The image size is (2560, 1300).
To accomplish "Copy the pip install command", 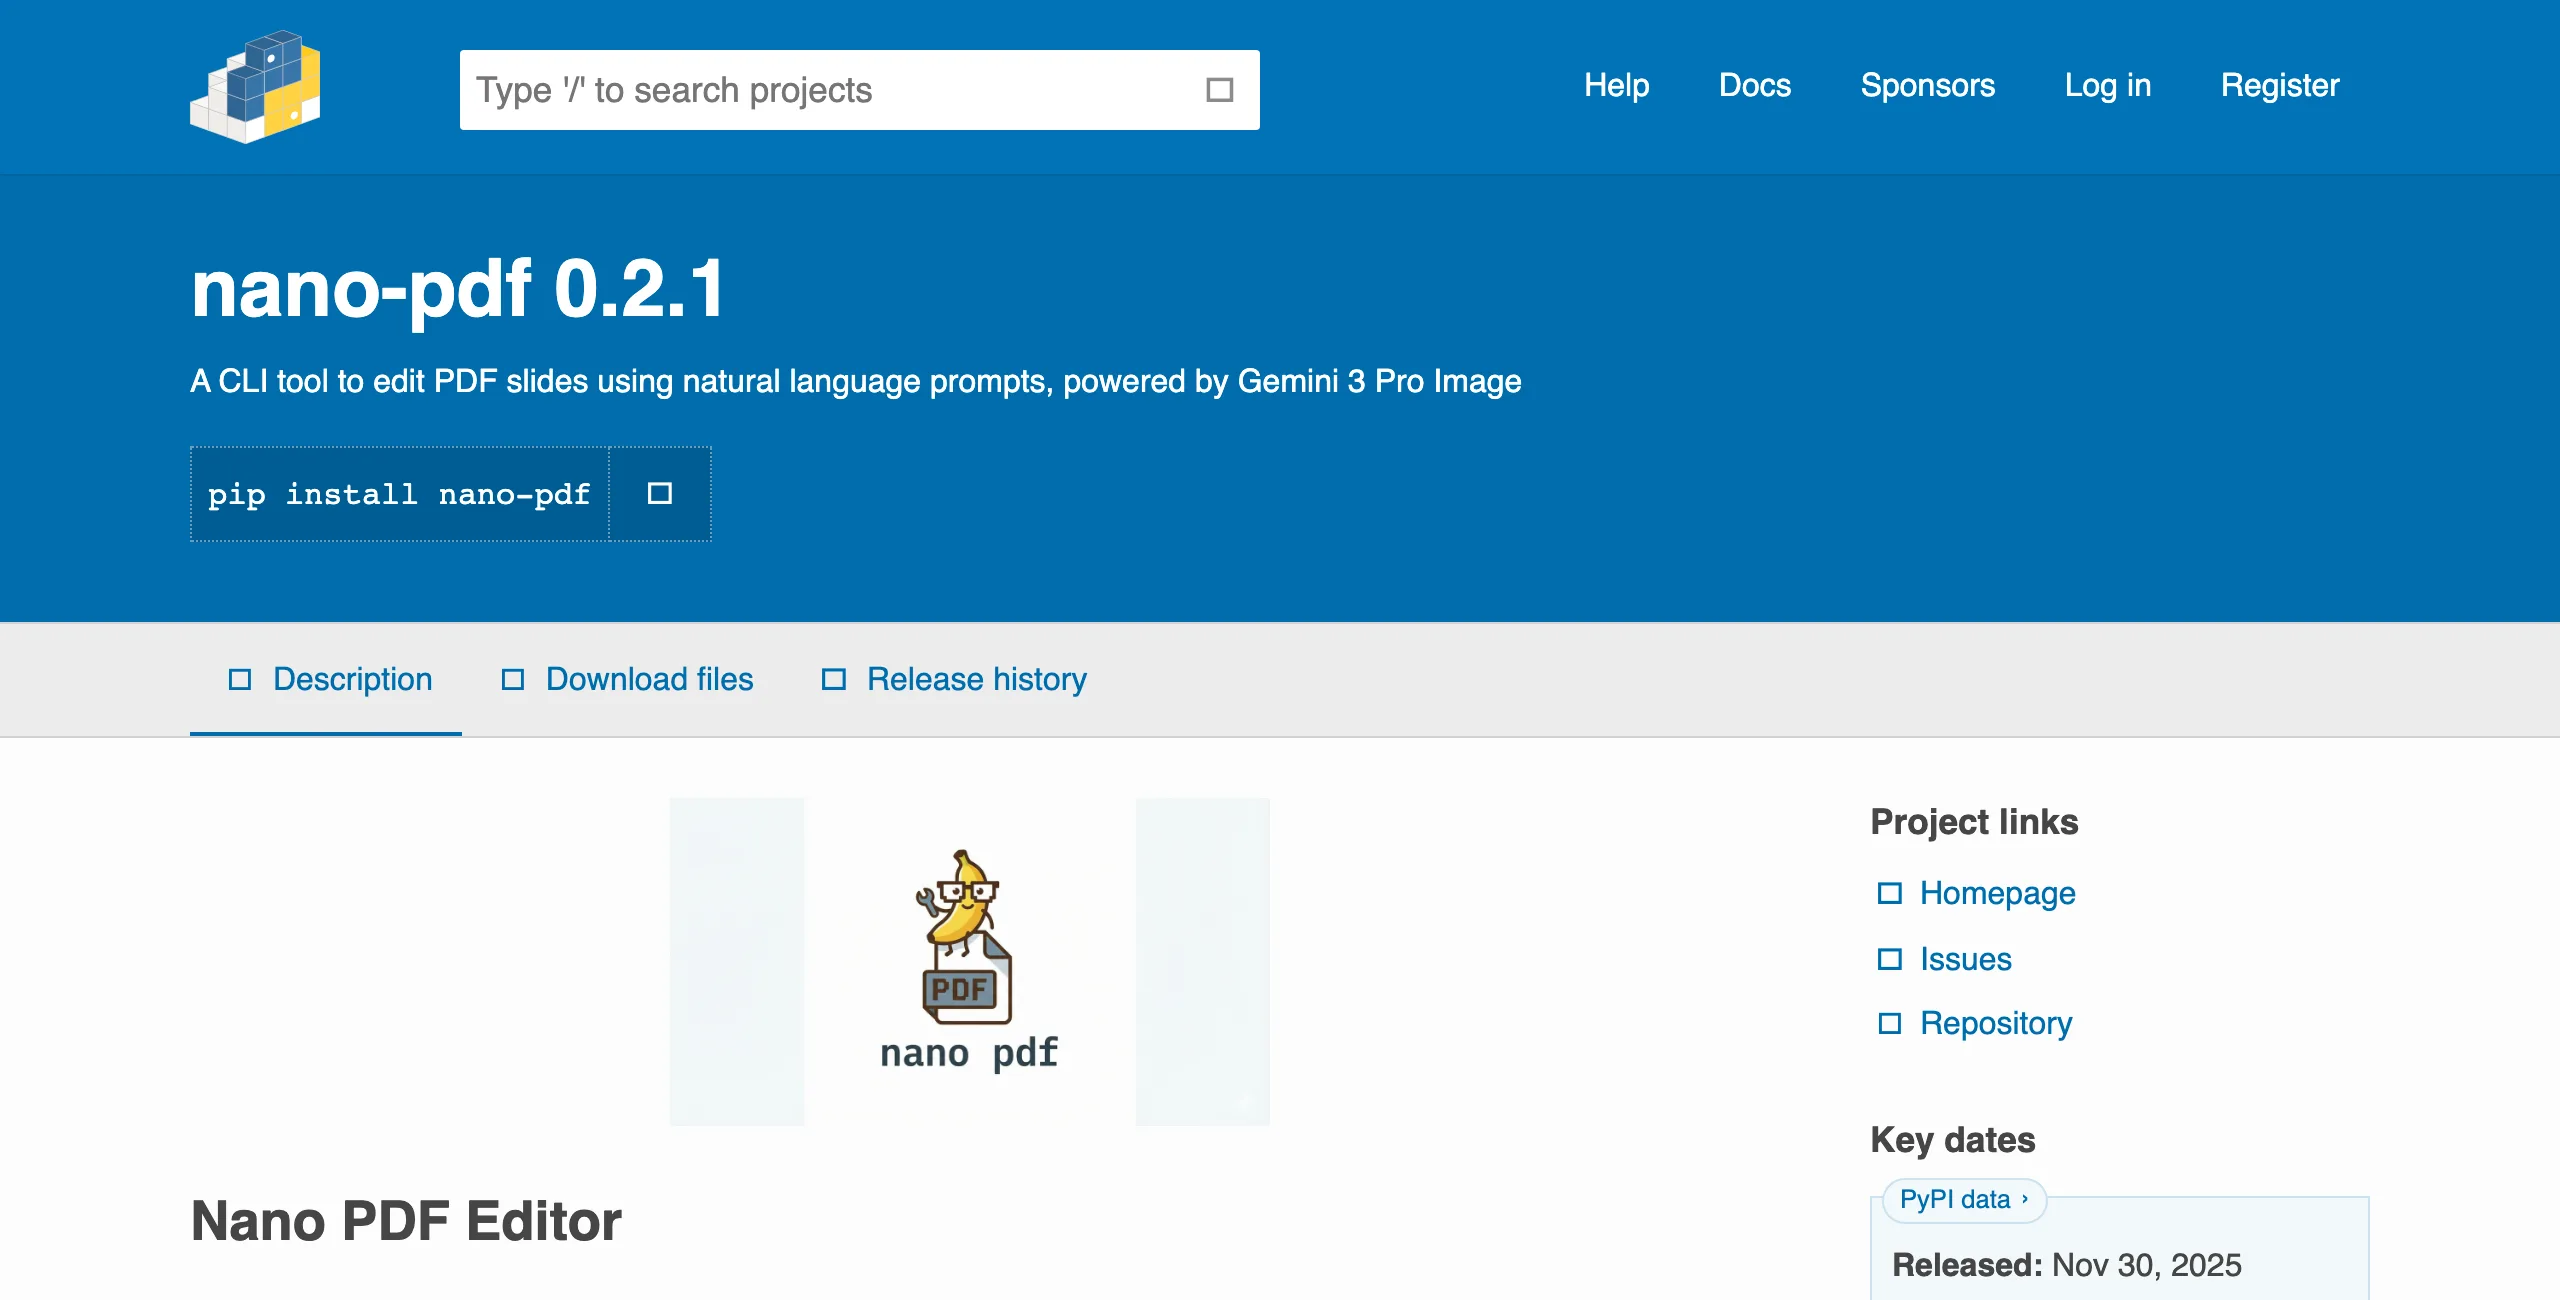I will (x=660, y=494).
